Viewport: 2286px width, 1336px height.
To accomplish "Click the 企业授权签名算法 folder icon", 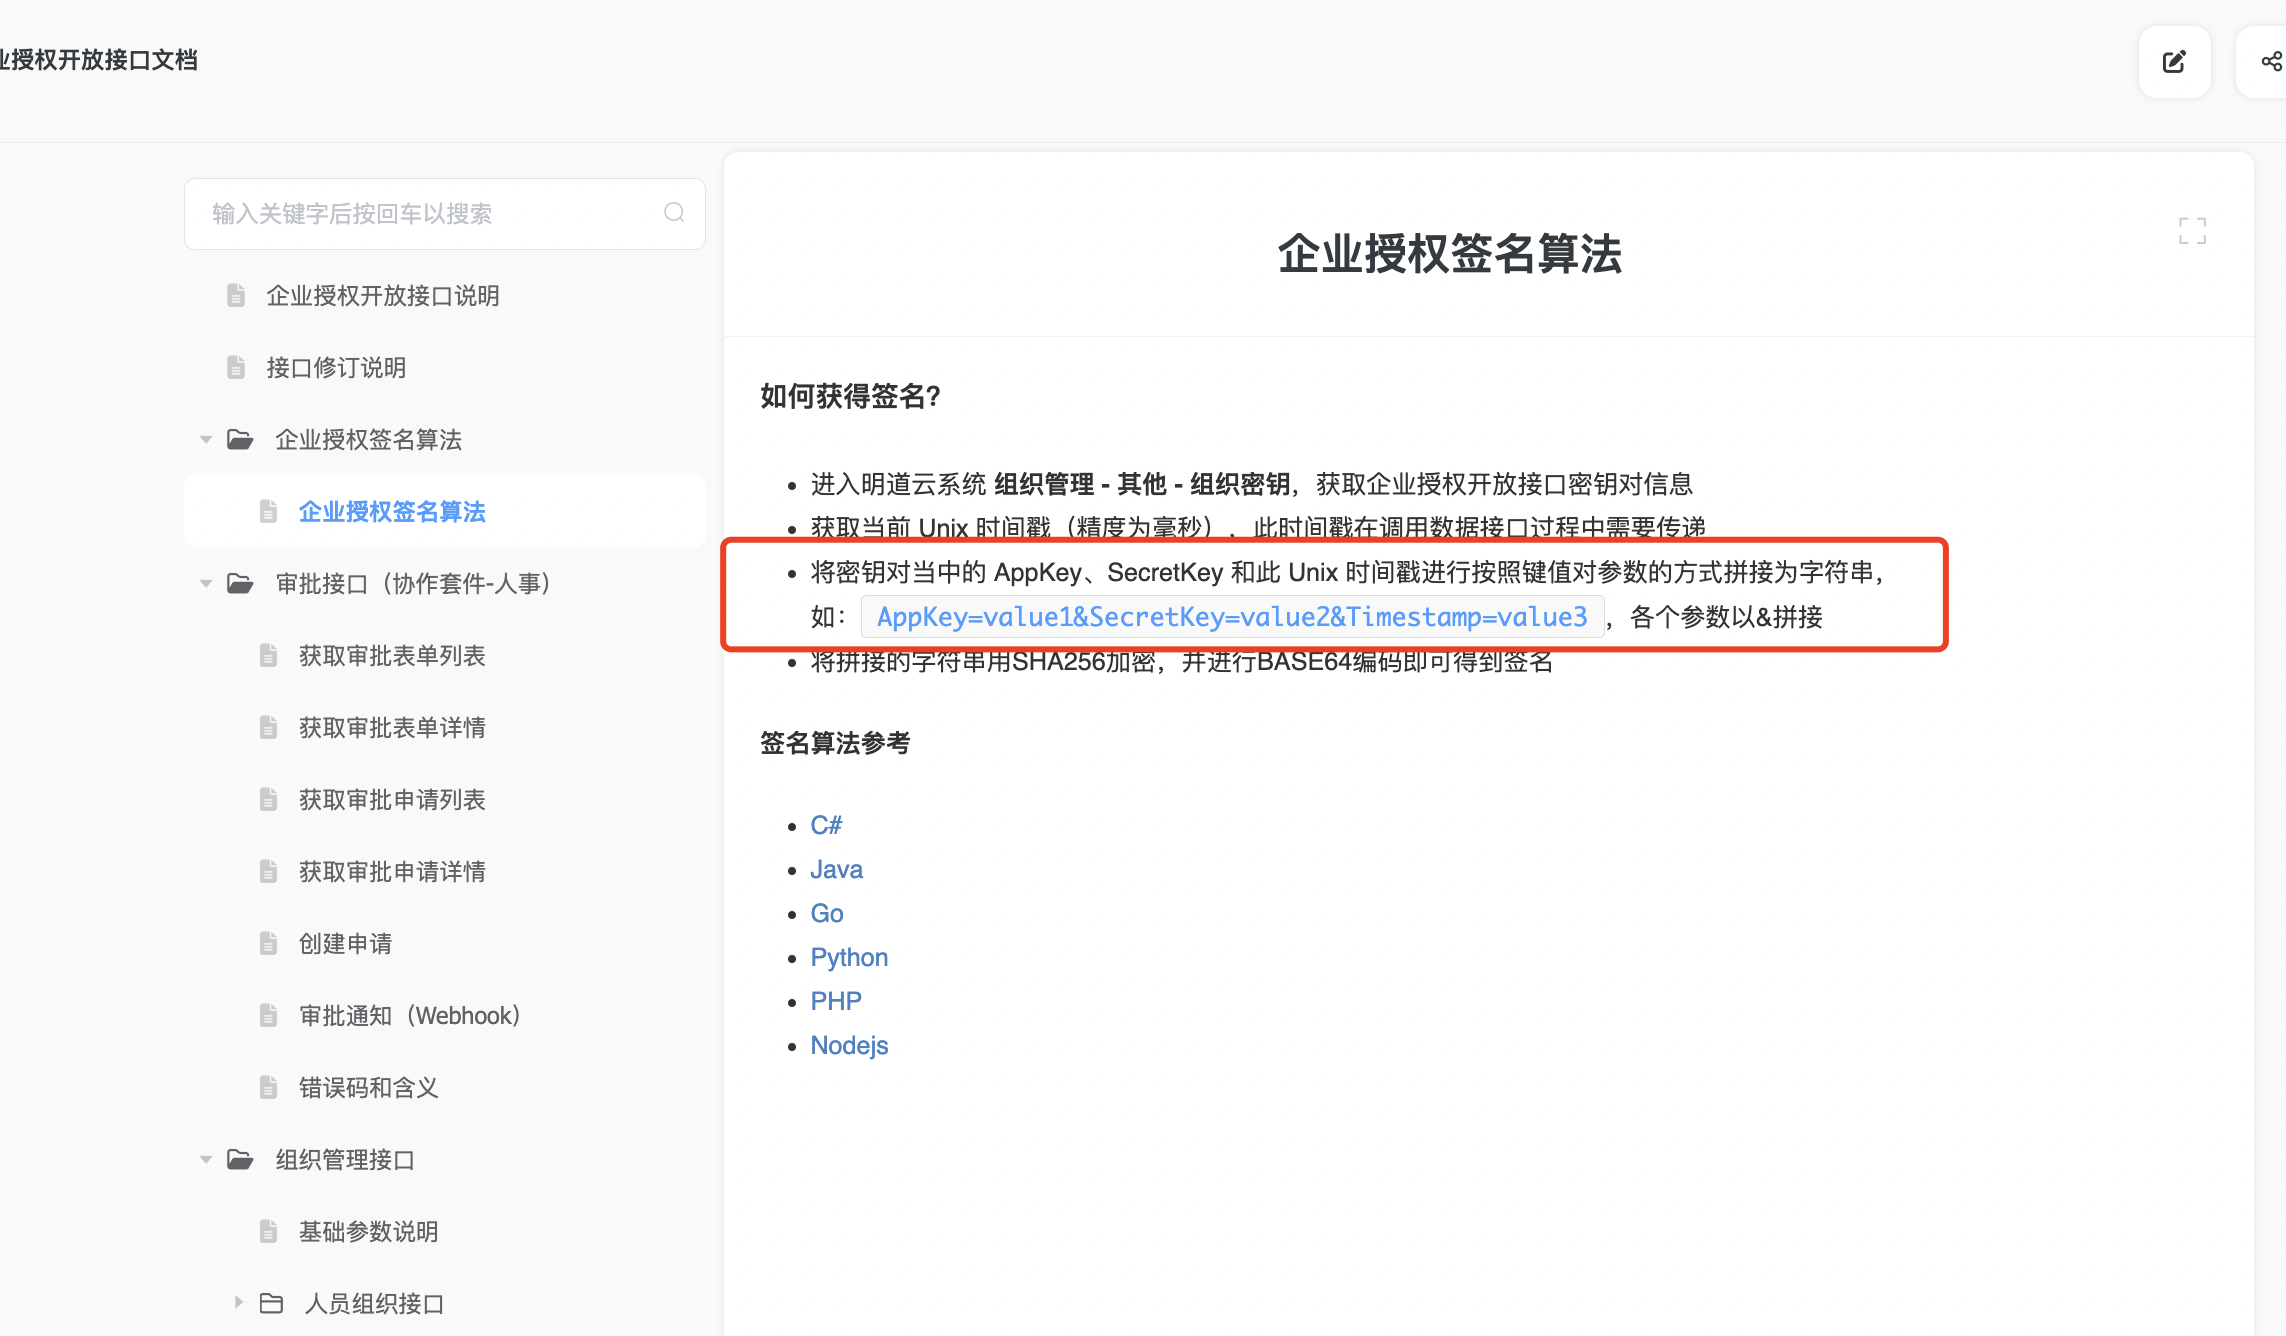I will 240,440.
